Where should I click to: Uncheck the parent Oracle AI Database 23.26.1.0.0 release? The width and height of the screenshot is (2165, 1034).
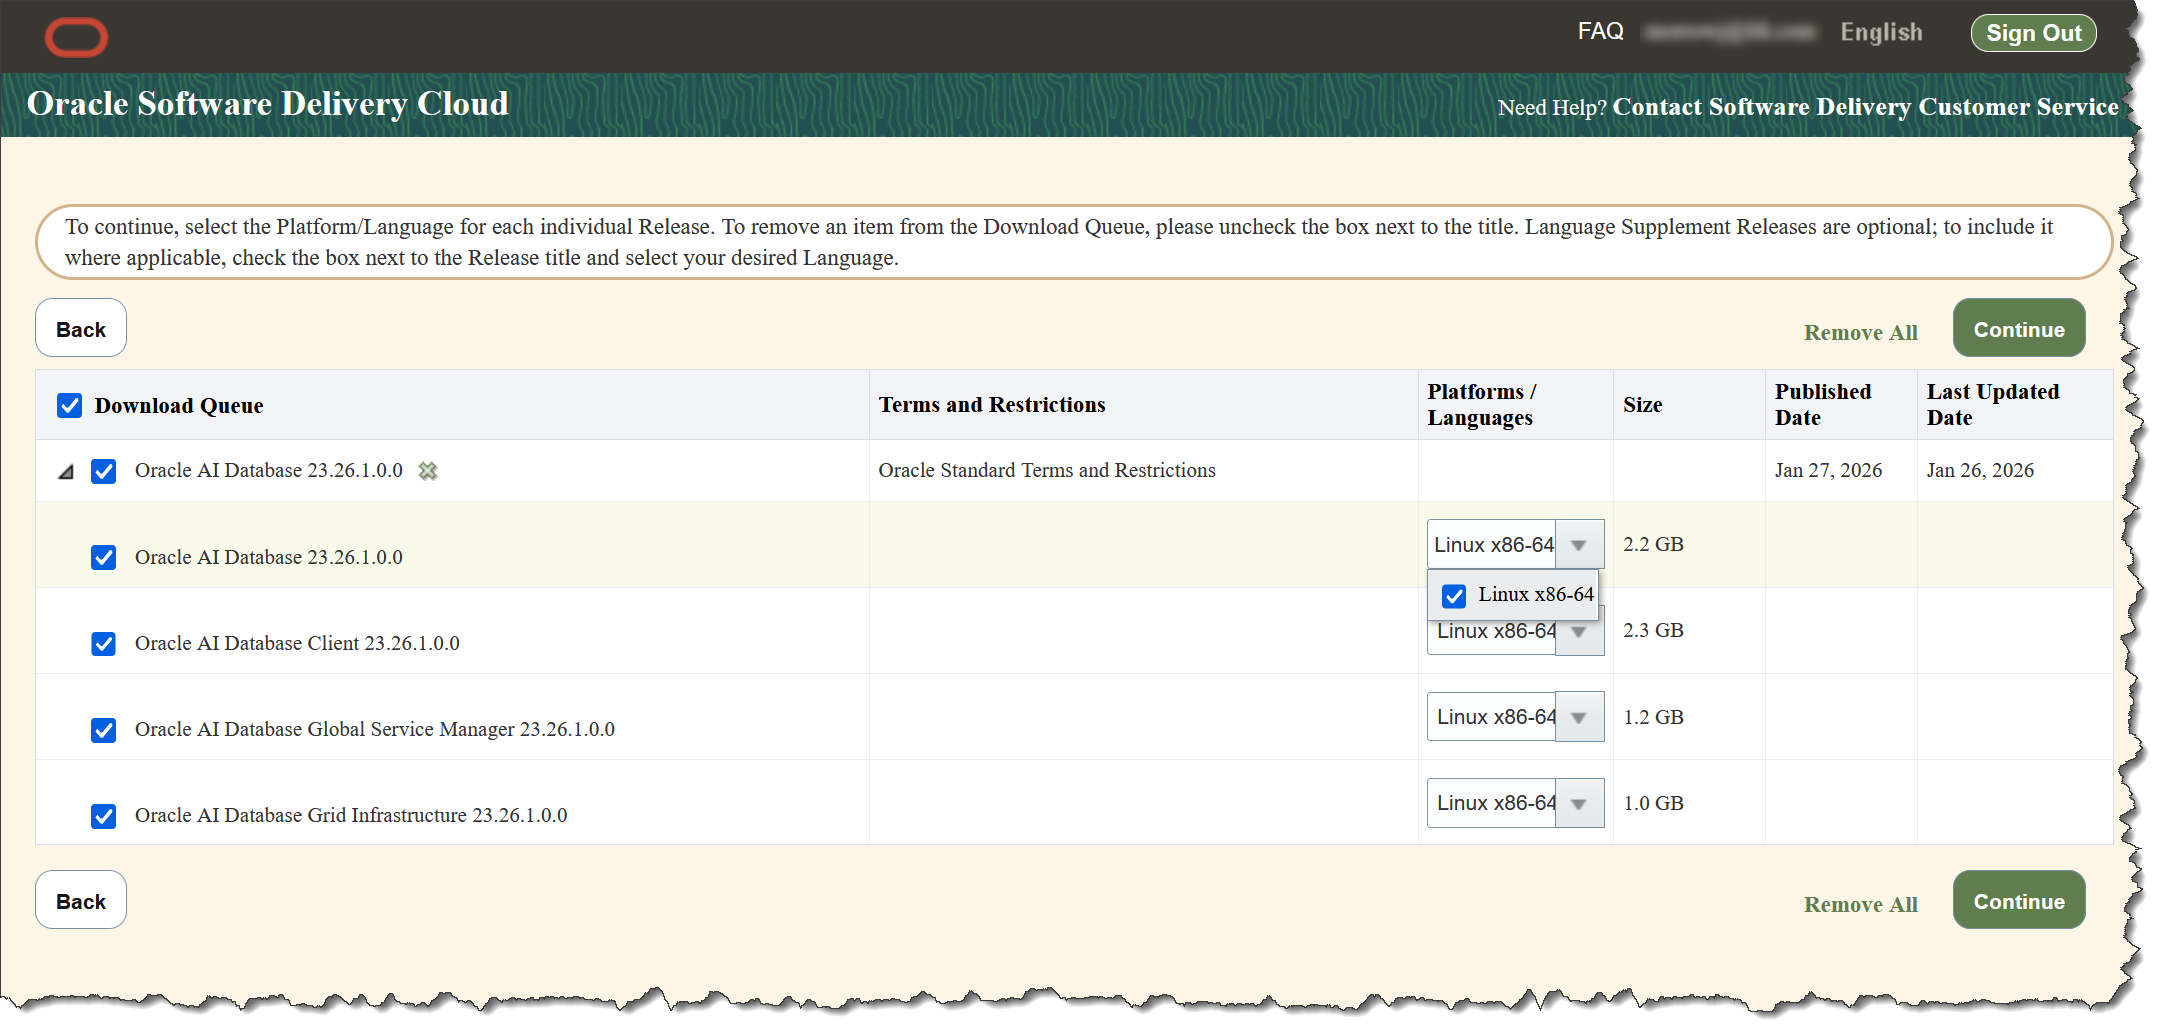pos(104,472)
